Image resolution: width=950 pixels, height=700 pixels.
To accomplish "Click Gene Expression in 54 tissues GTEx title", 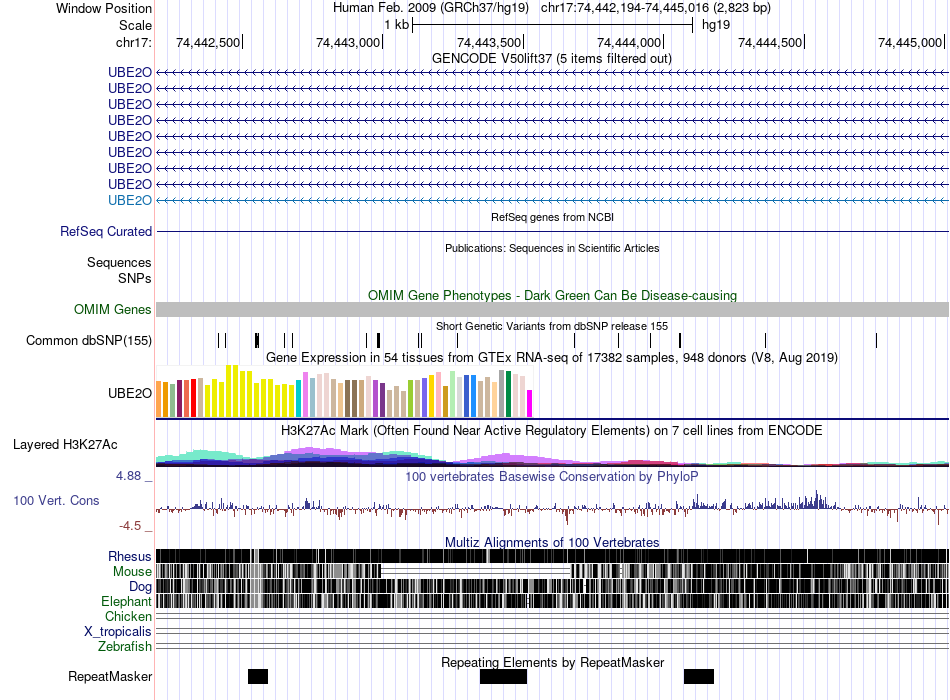I will point(552,358).
